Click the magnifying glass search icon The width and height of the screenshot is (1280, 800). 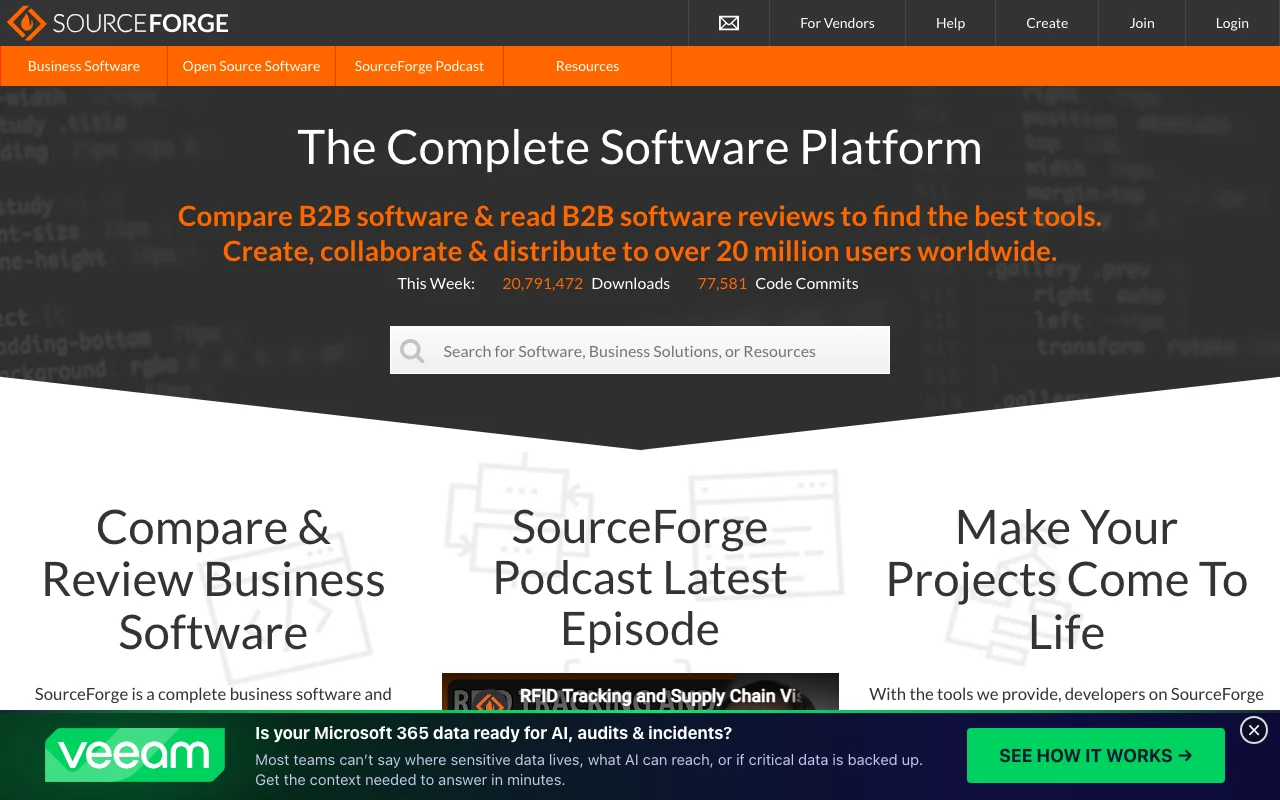[412, 351]
